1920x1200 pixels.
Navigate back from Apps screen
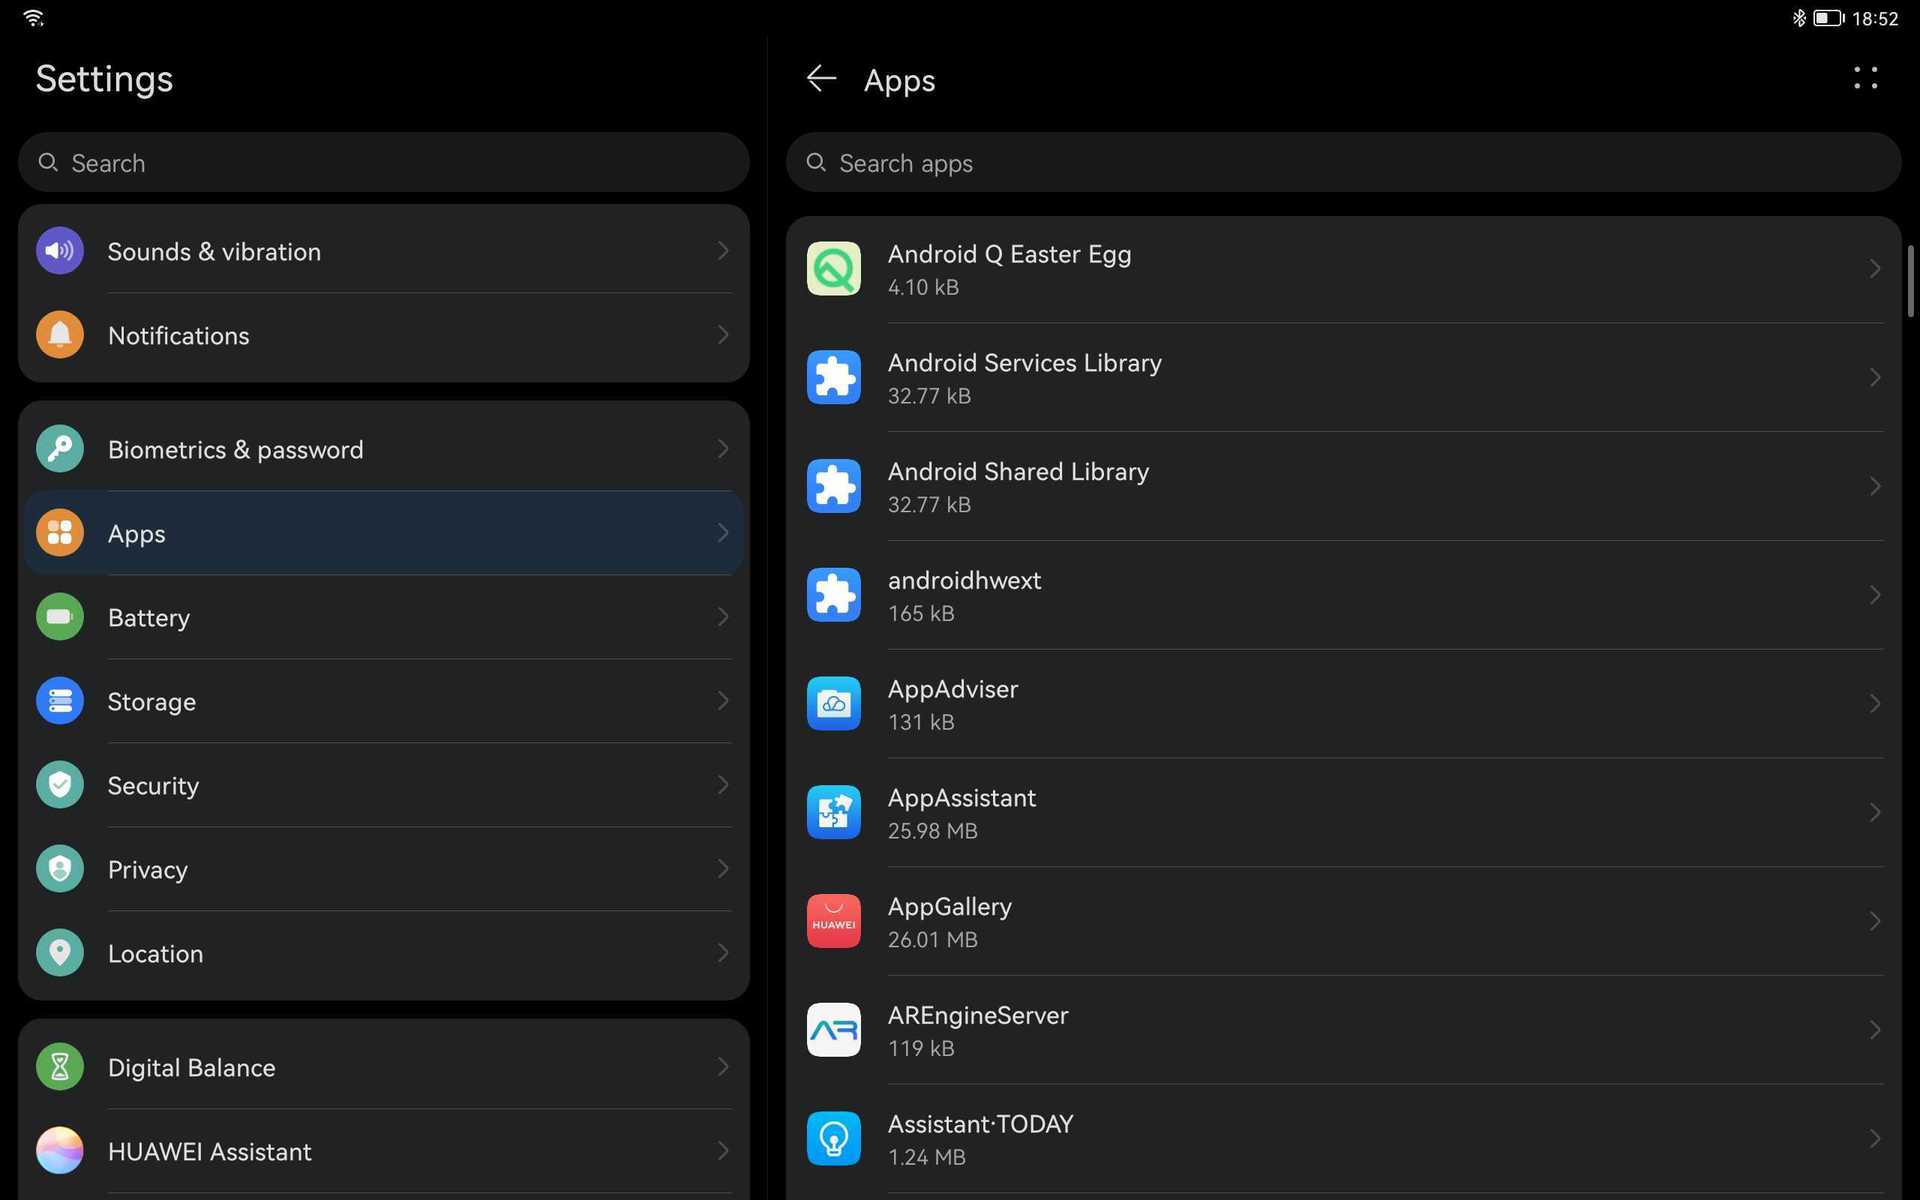pyautogui.click(x=820, y=77)
